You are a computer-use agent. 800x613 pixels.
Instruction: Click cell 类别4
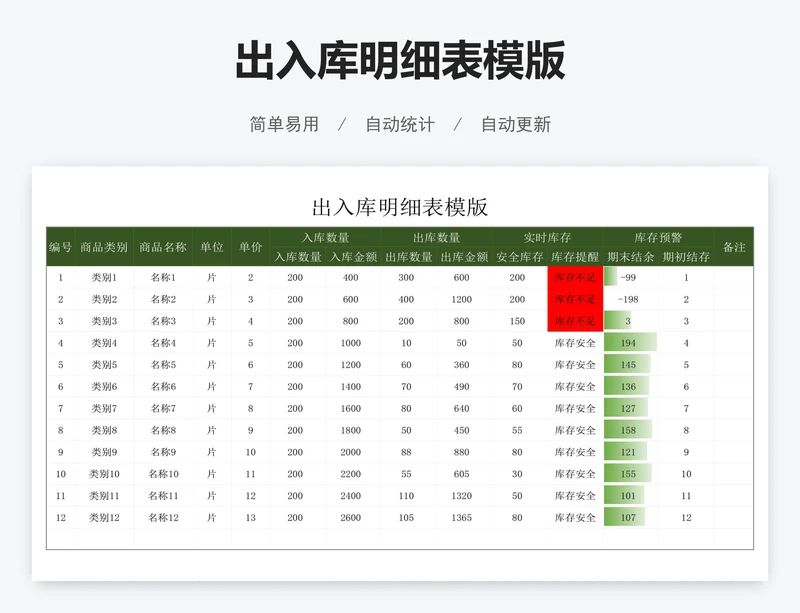click(x=104, y=343)
